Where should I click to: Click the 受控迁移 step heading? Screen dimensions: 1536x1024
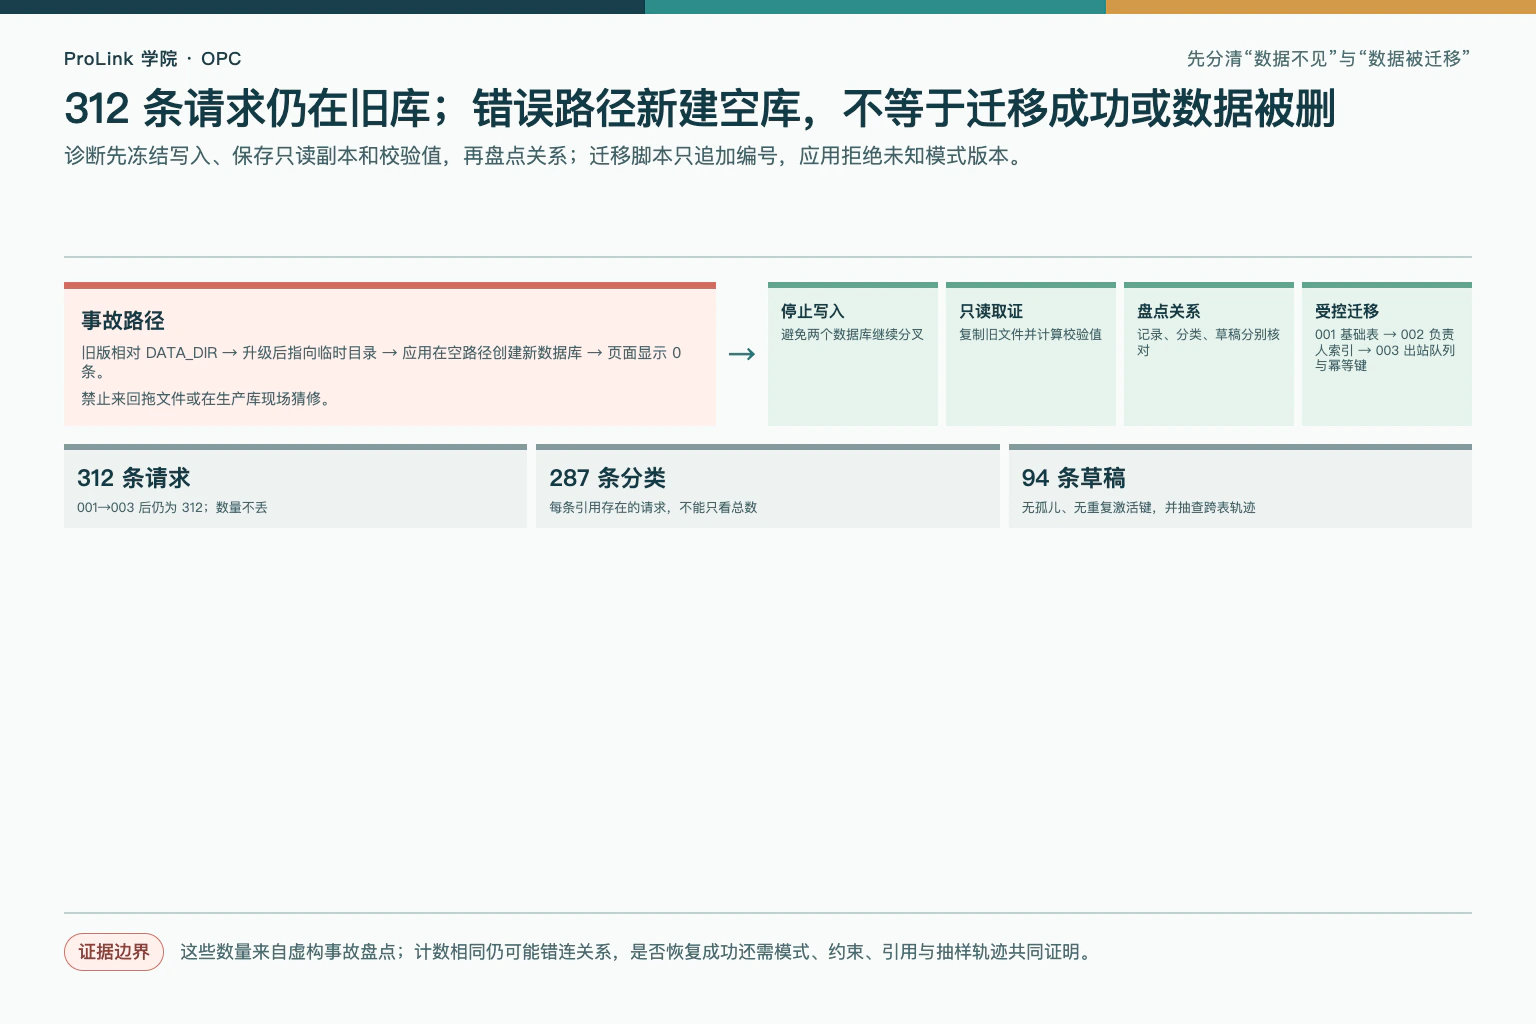coord(1346,311)
